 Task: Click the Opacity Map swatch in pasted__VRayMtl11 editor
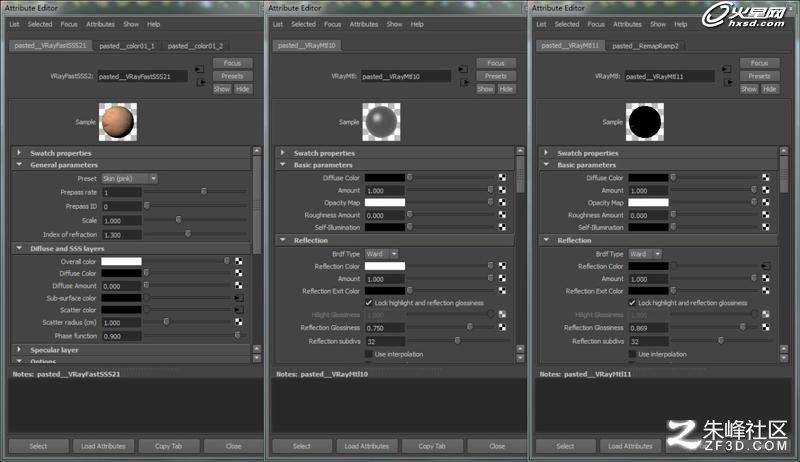pos(648,202)
